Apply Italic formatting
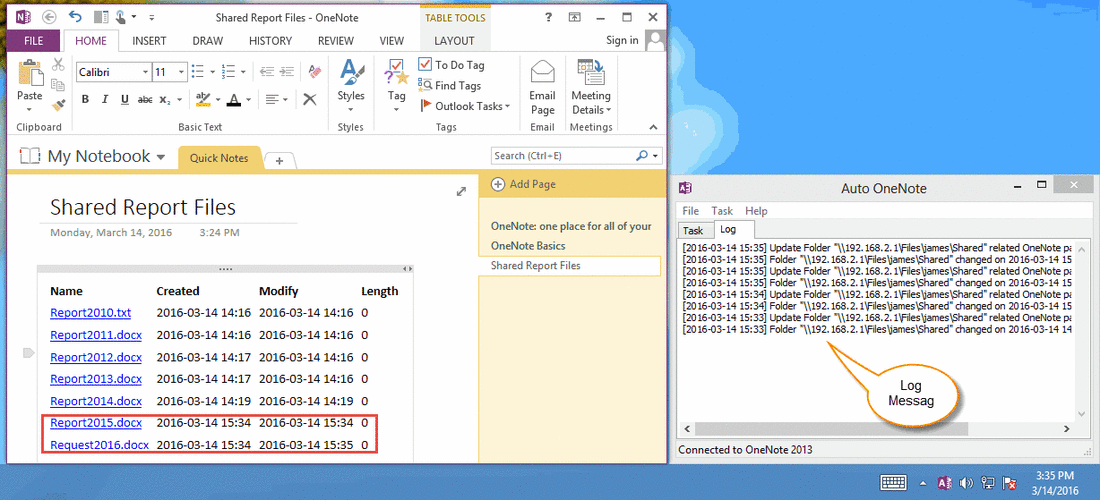 pos(105,100)
